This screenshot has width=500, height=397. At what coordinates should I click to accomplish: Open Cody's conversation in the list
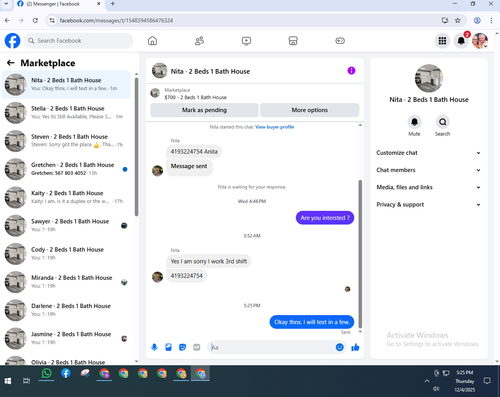click(66, 254)
